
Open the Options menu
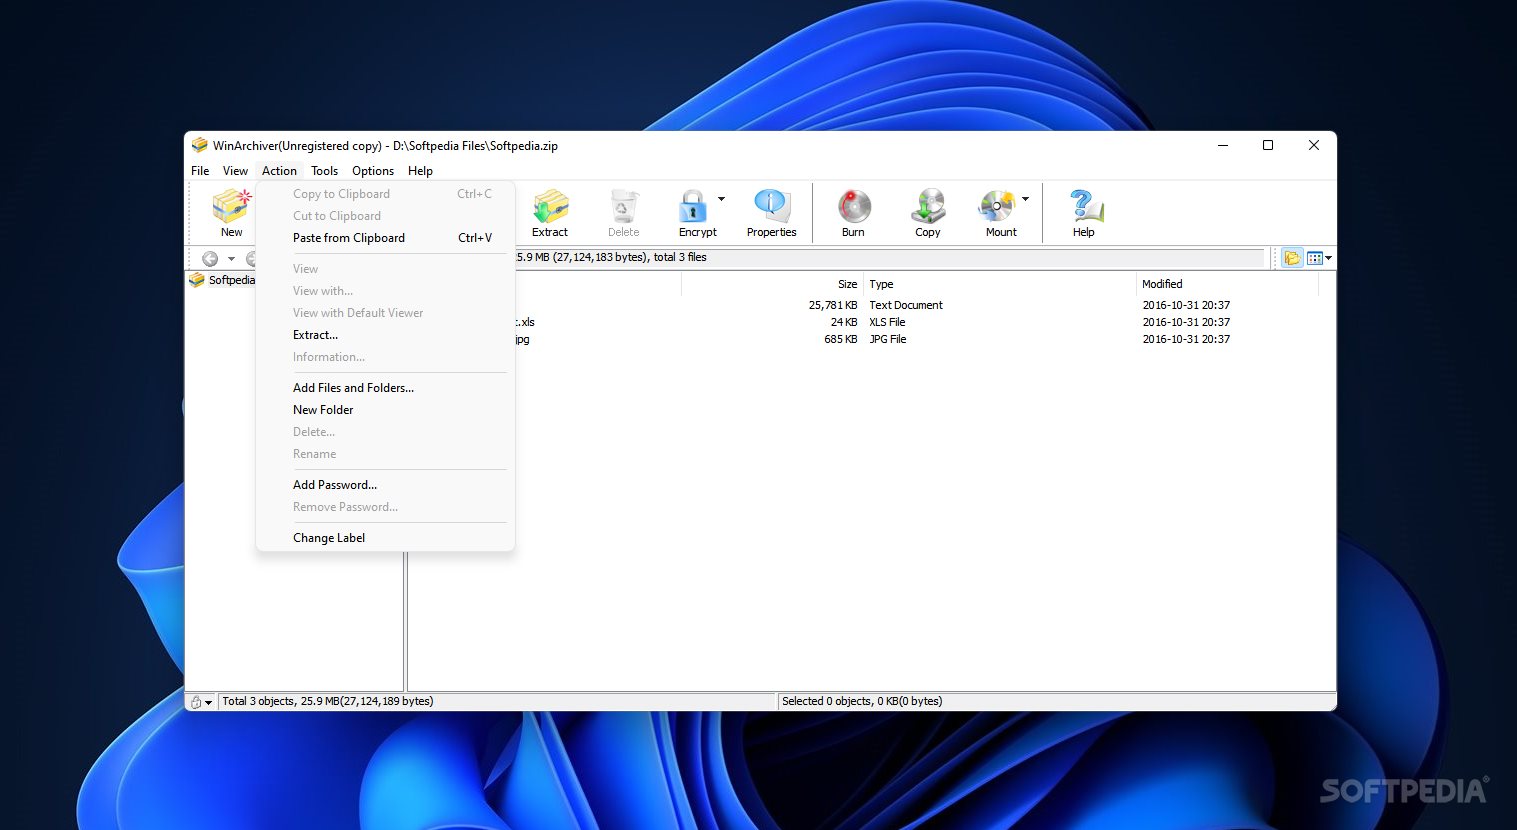pos(373,171)
